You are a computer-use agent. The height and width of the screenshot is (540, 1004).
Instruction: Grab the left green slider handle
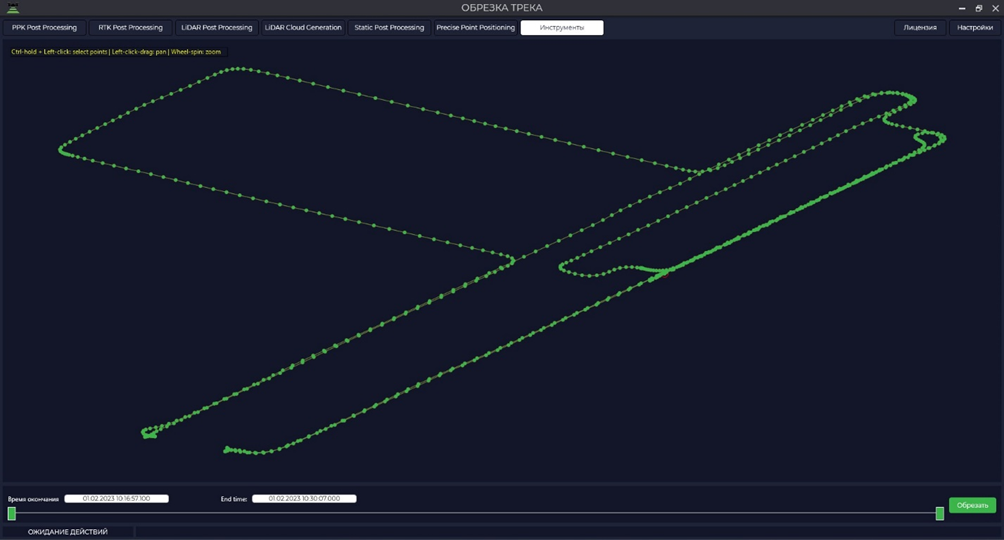pyautogui.click(x=12, y=513)
